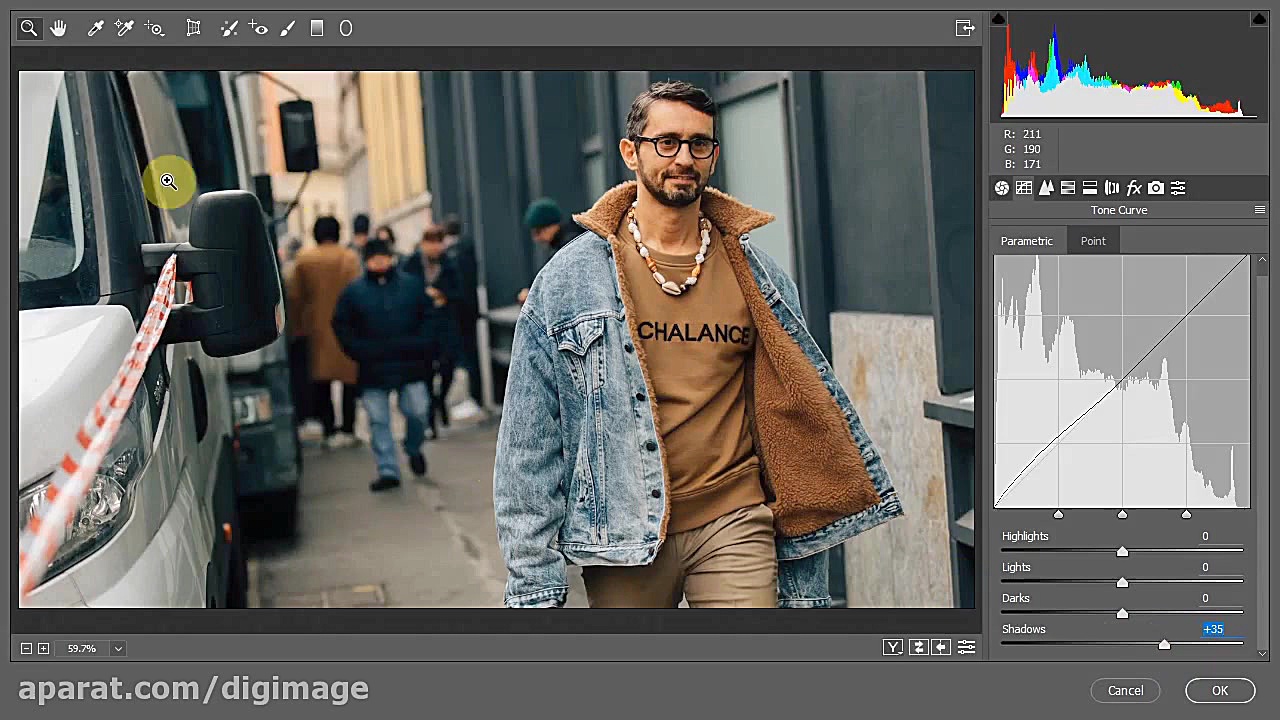Click the Darks slider handle

coord(1122,614)
